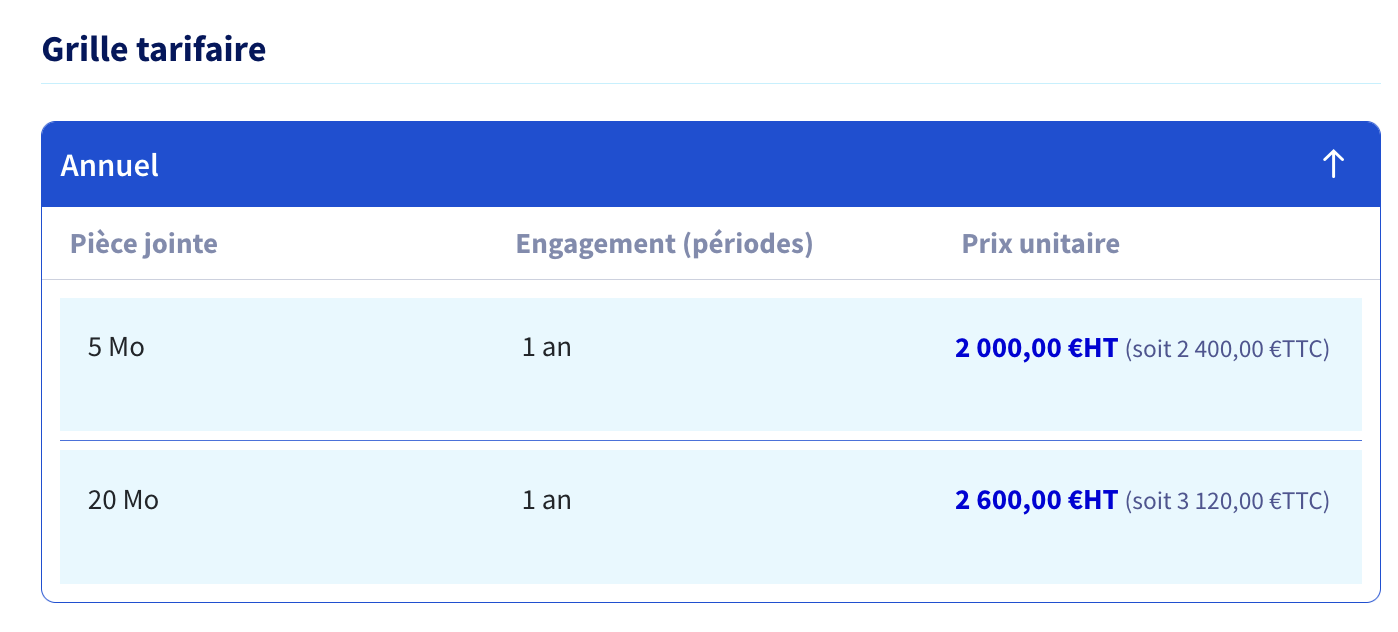The image size is (1398, 632).
Task: Click the soit 2 400,00 €TTC text
Action: [1228, 350]
